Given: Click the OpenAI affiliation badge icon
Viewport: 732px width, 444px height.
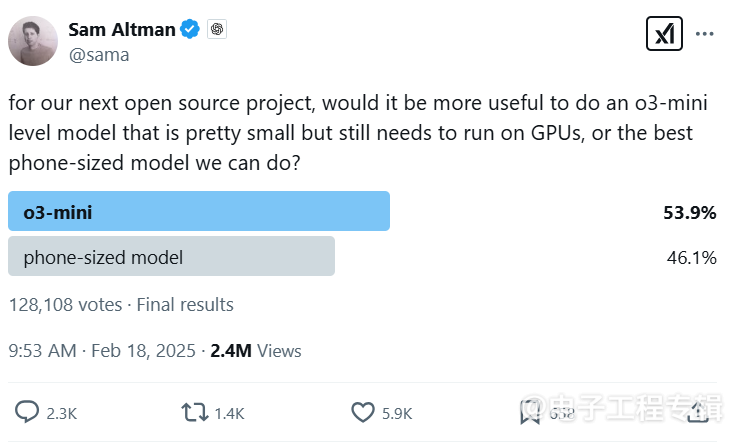Looking at the screenshot, I should [x=217, y=30].
